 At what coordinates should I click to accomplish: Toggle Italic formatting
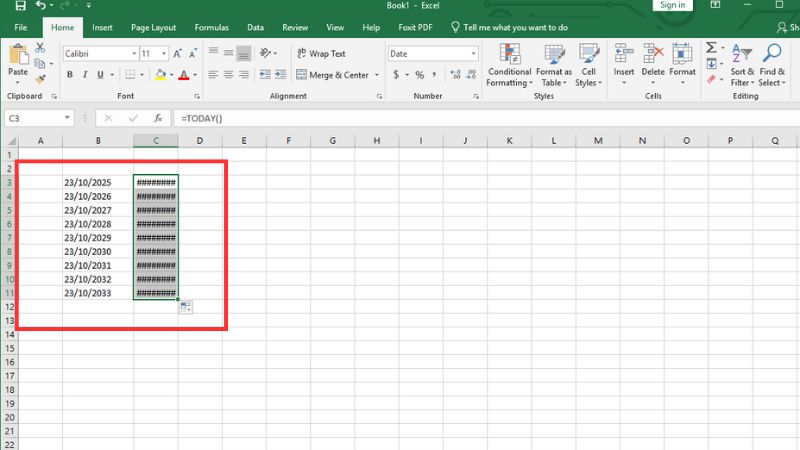(x=85, y=75)
